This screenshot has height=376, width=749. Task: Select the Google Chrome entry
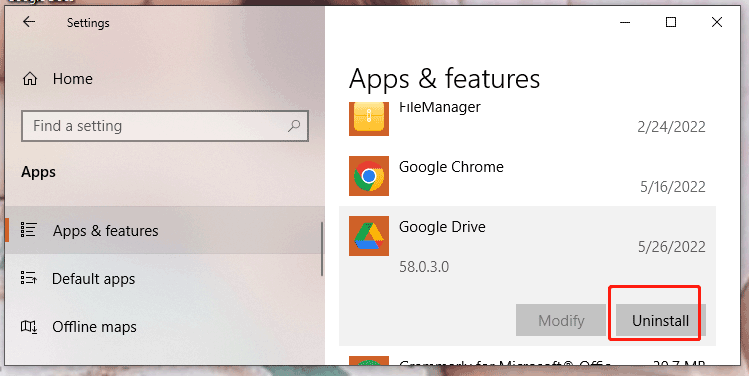[x=527, y=176]
